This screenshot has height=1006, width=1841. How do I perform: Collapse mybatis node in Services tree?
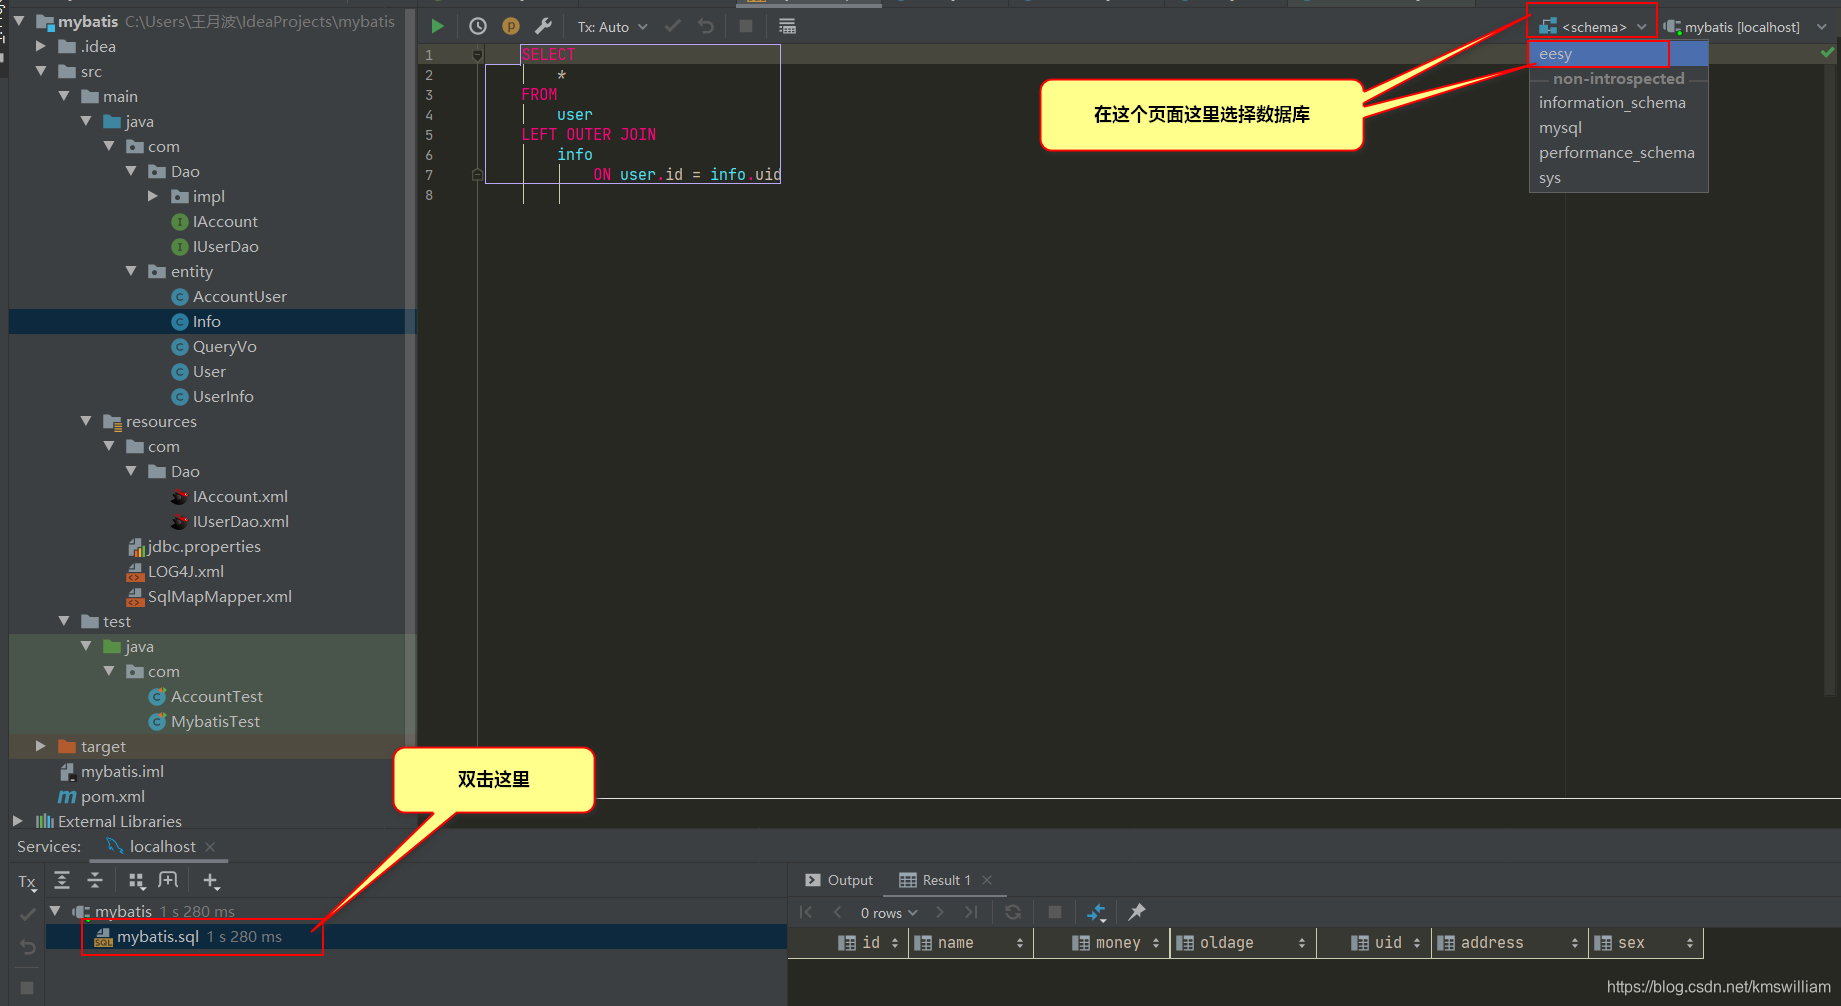(56, 911)
